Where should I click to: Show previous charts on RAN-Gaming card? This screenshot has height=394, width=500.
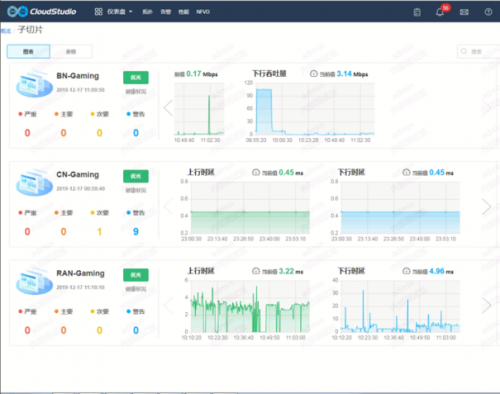pos(168,305)
